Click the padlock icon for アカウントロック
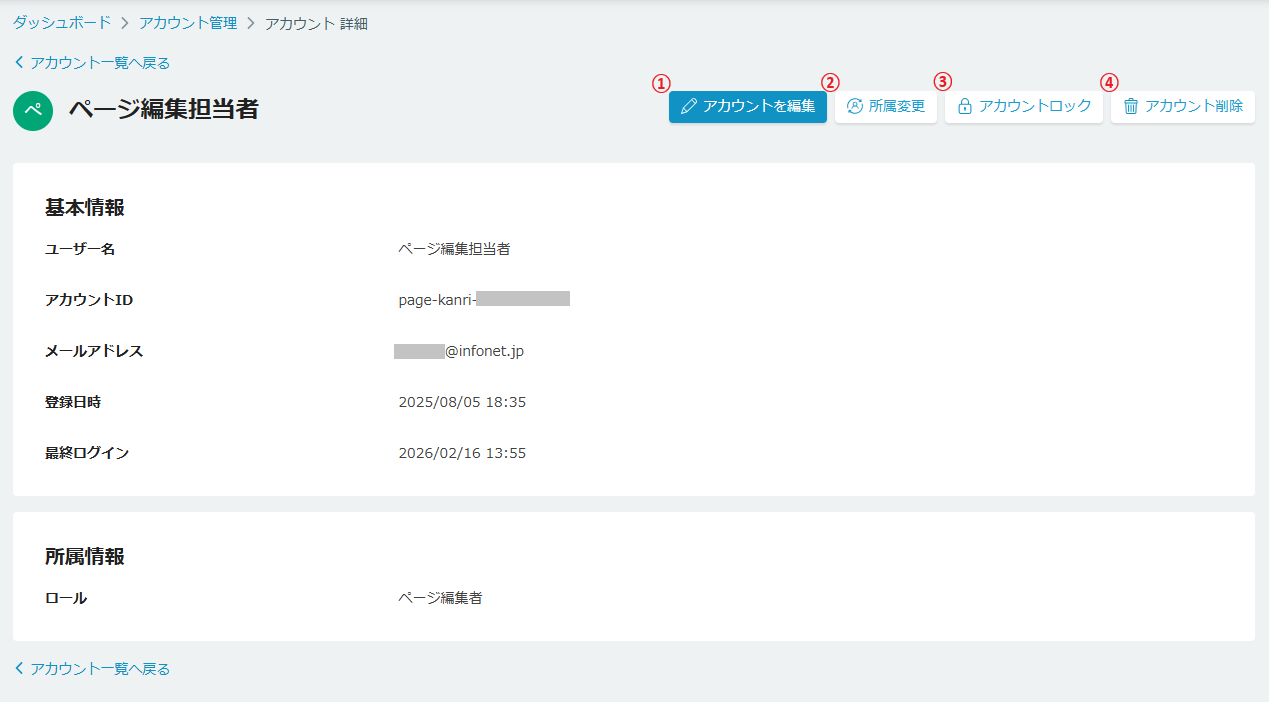 965,106
